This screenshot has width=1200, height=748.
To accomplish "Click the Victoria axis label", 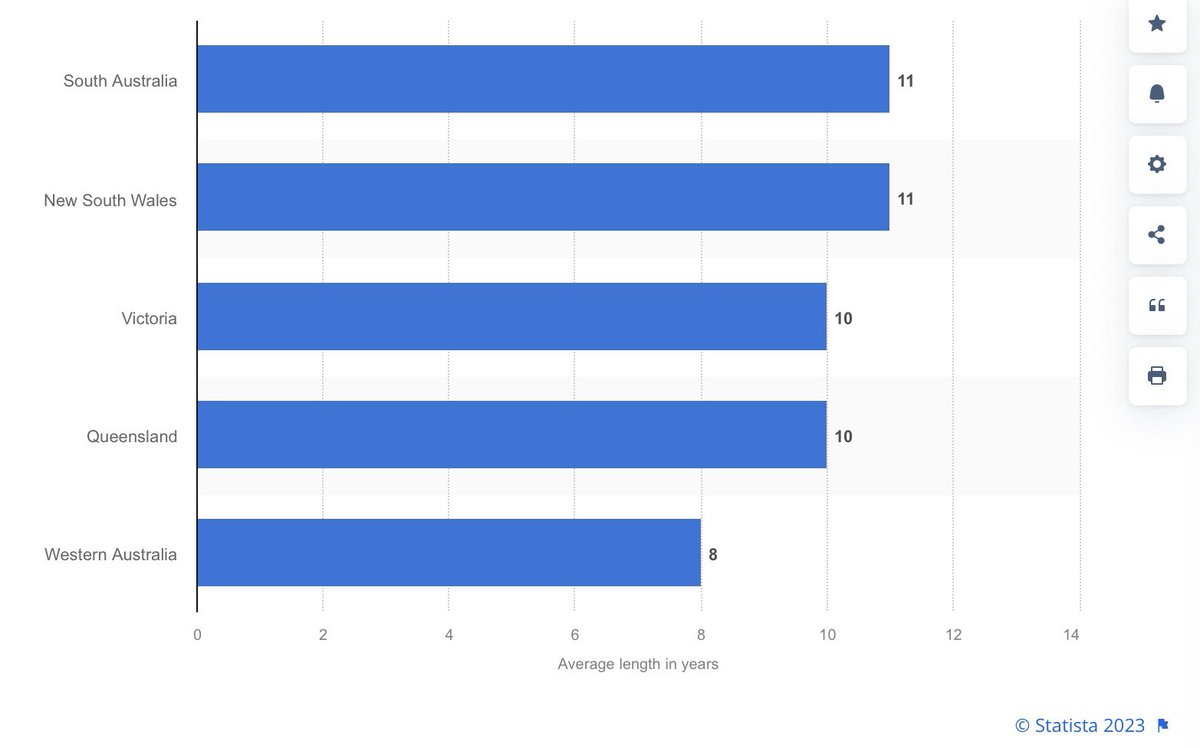I will pyautogui.click(x=149, y=318).
